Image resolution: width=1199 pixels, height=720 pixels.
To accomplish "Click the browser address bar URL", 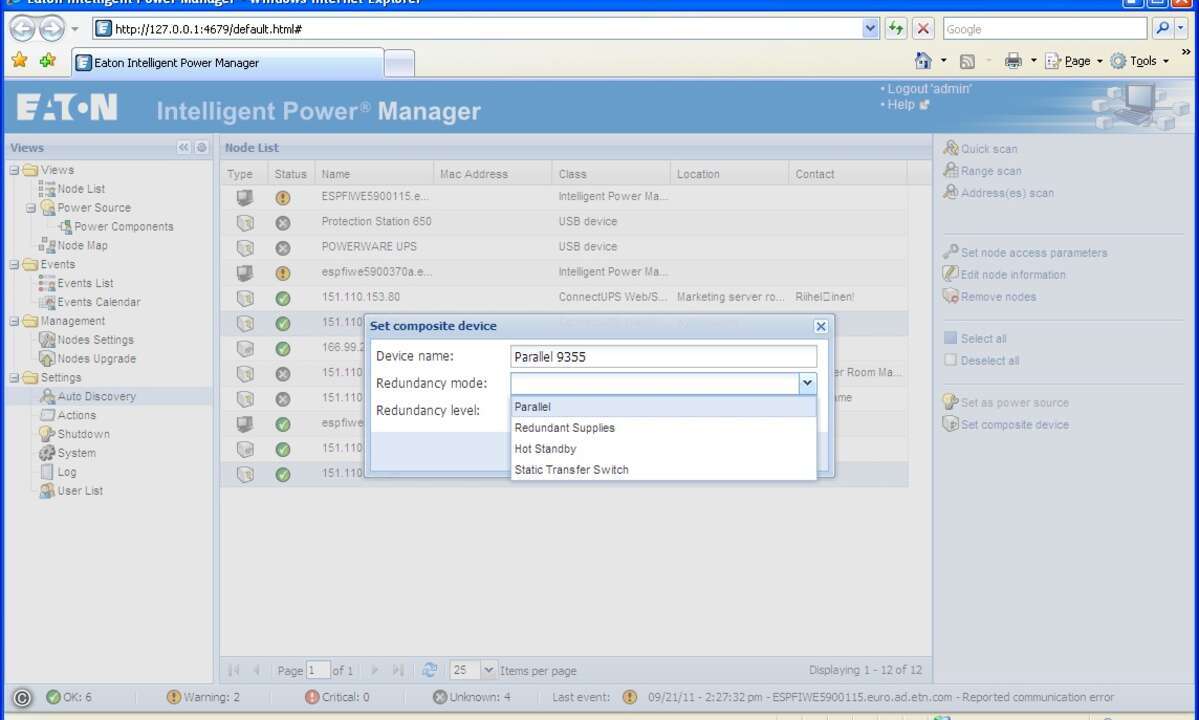I will coord(208,29).
